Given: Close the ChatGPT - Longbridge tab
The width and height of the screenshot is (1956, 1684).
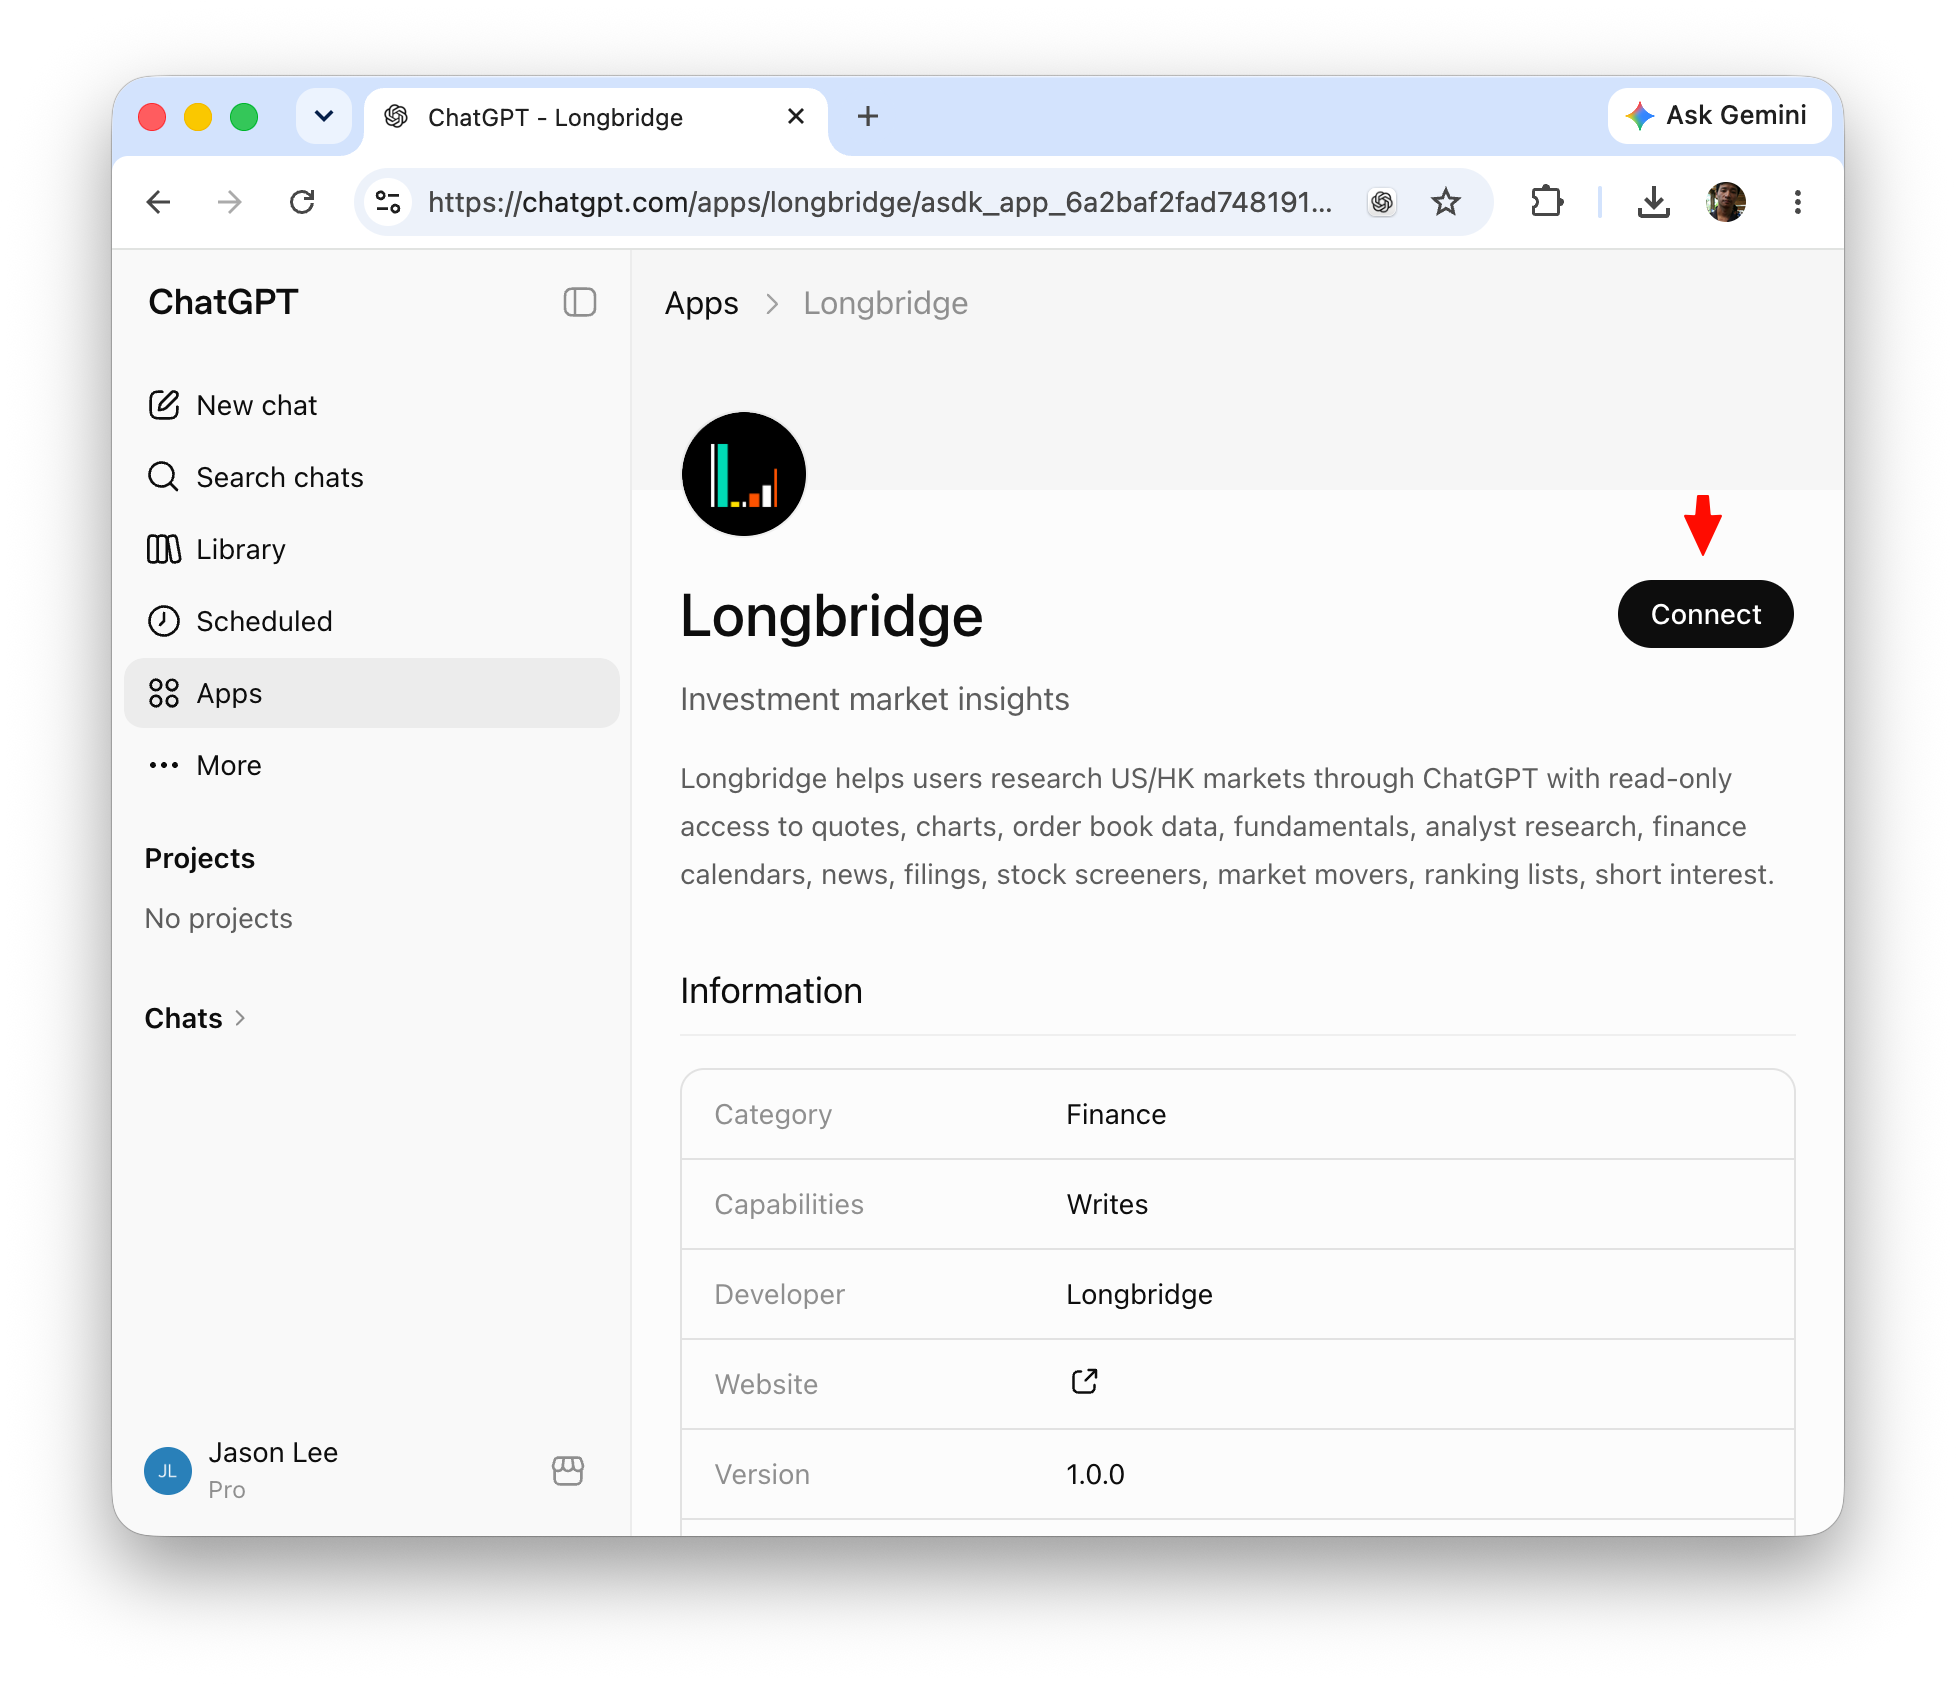Looking at the screenshot, I should (x=796, y=117).
